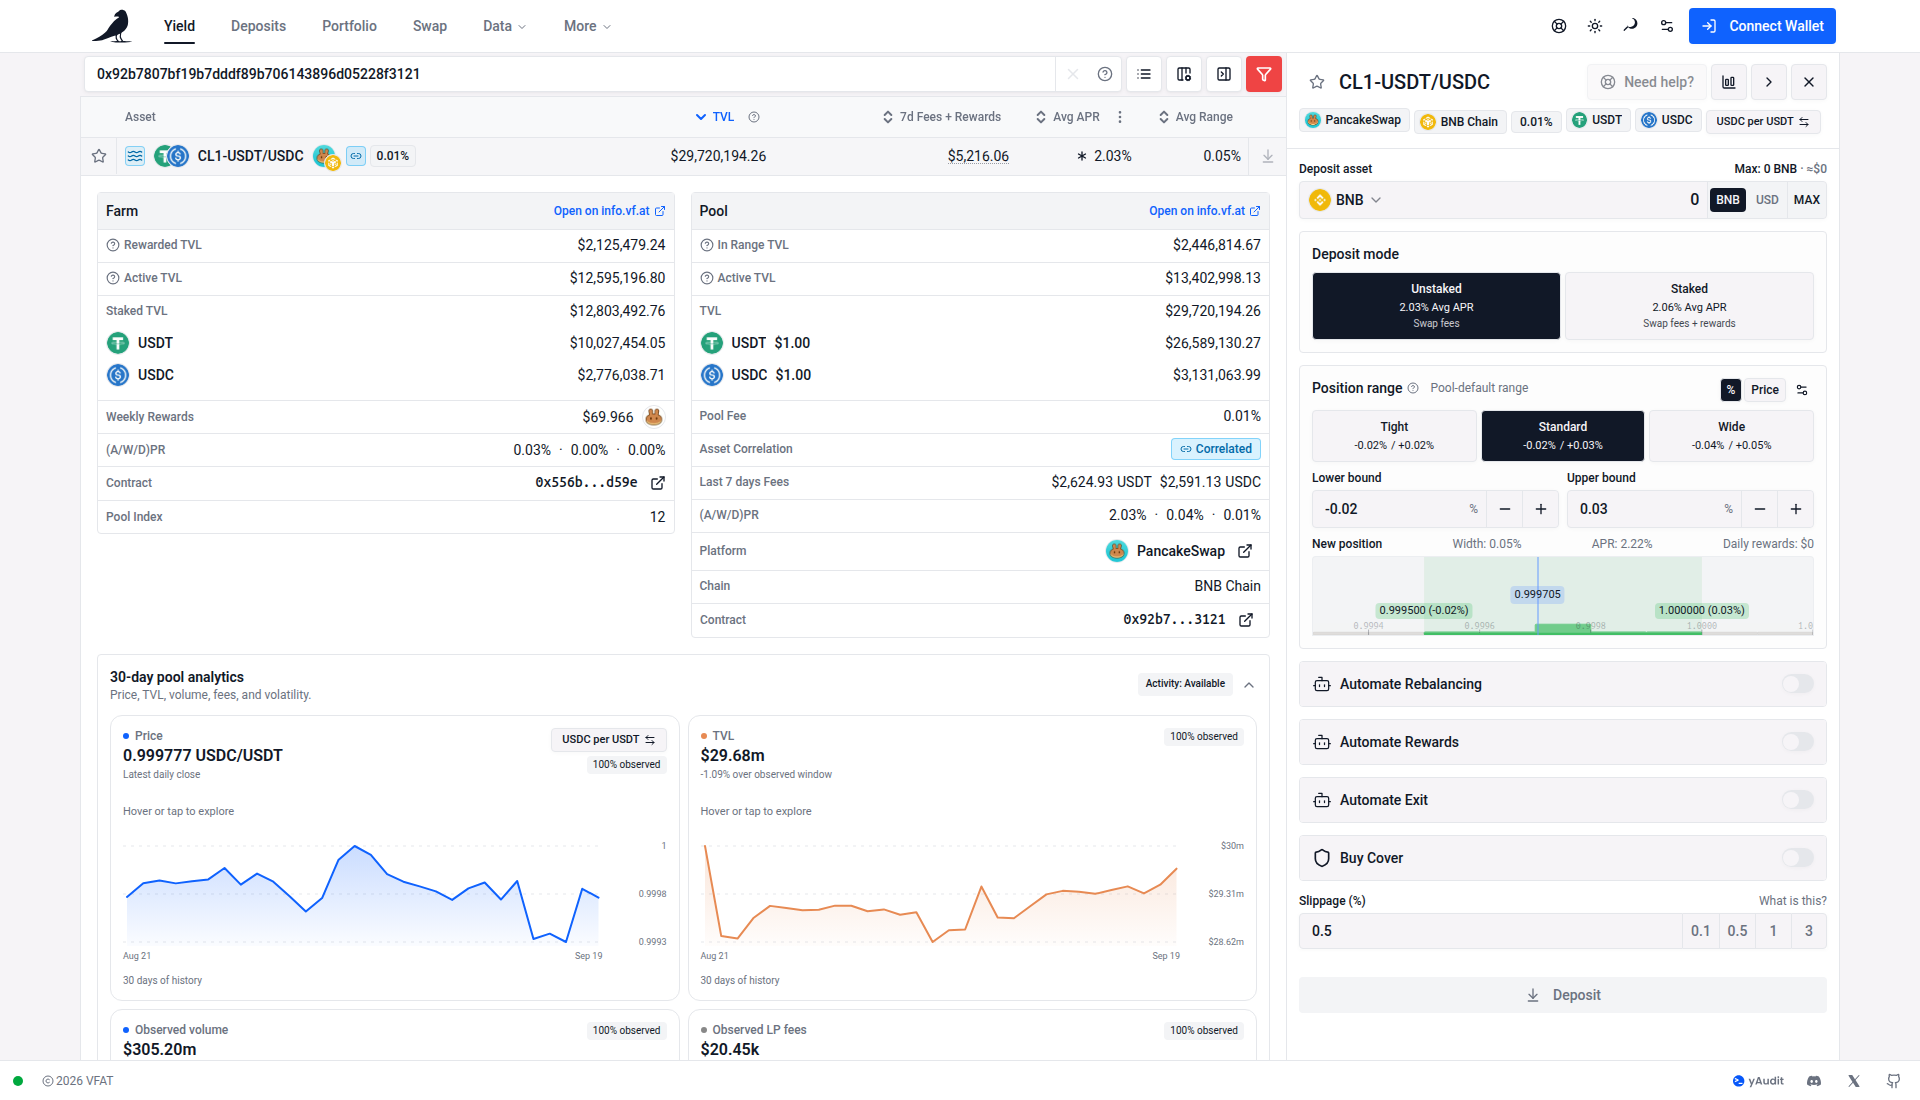Open Pool contract 0x92b7...3121 external link icon
The width and height of the screenshot is (1920, 1100).
point(1246,620)
